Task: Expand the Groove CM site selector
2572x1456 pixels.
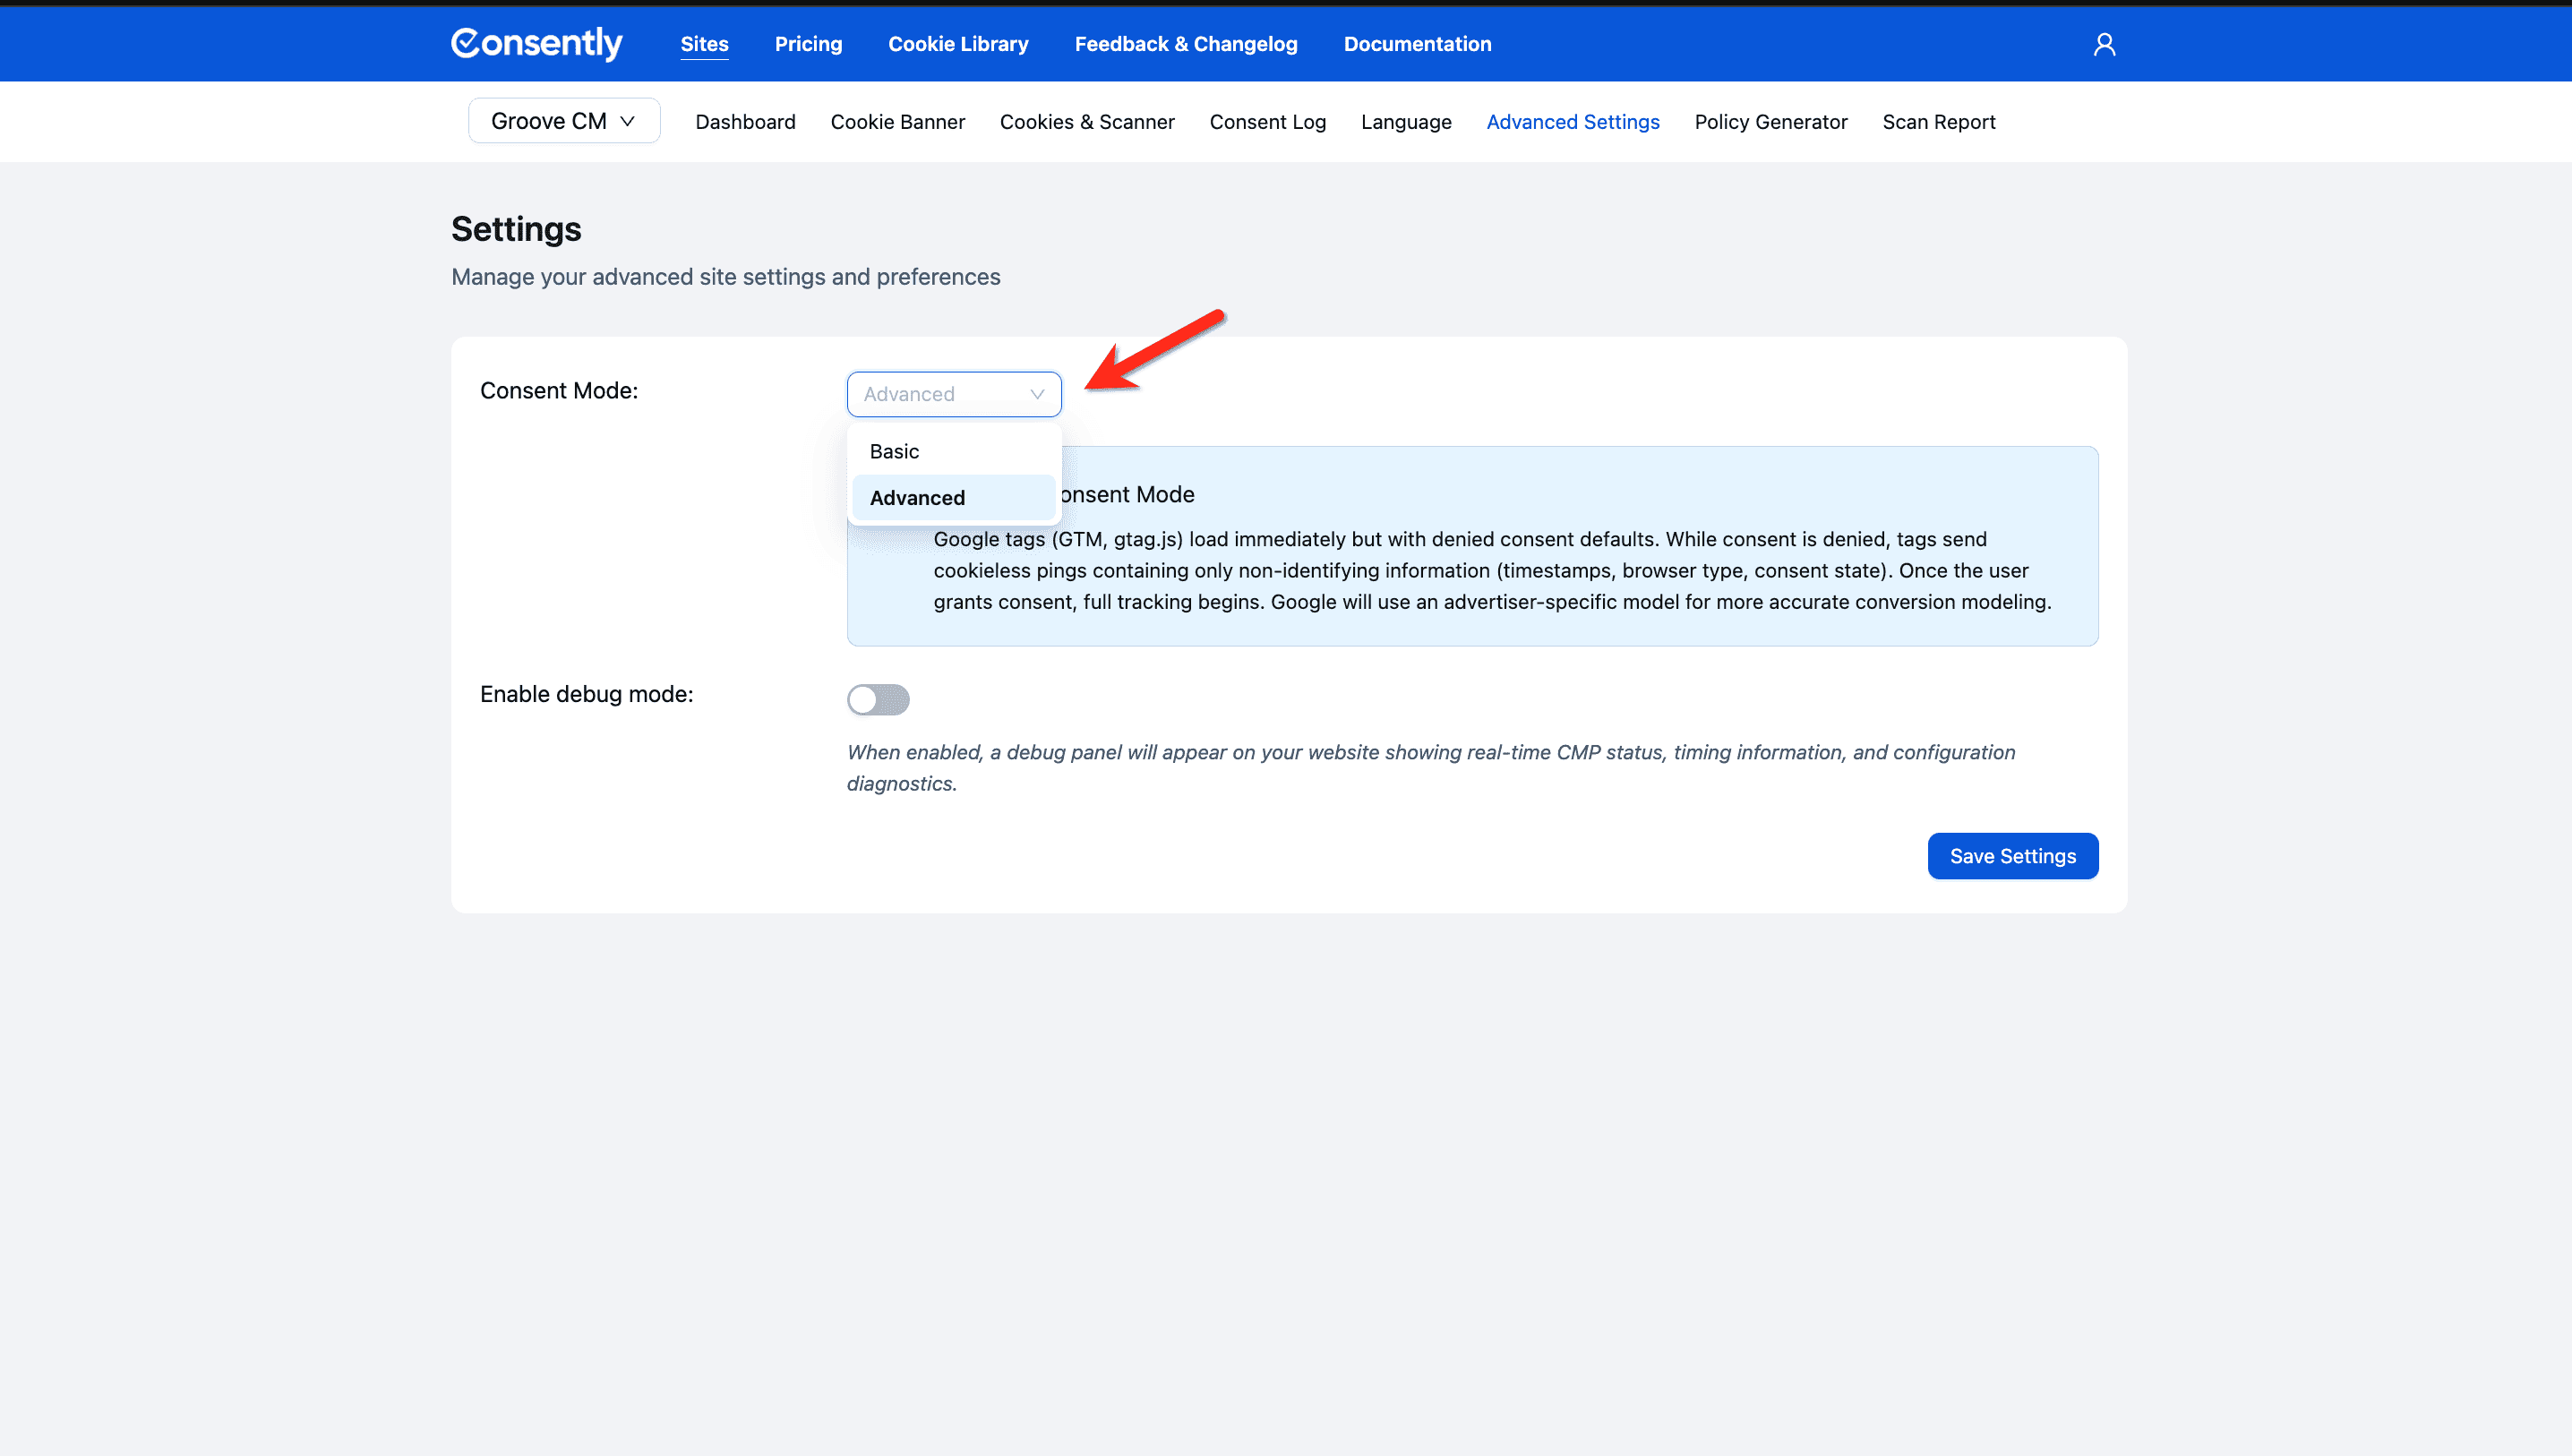Action: click(x=563, y=121)
